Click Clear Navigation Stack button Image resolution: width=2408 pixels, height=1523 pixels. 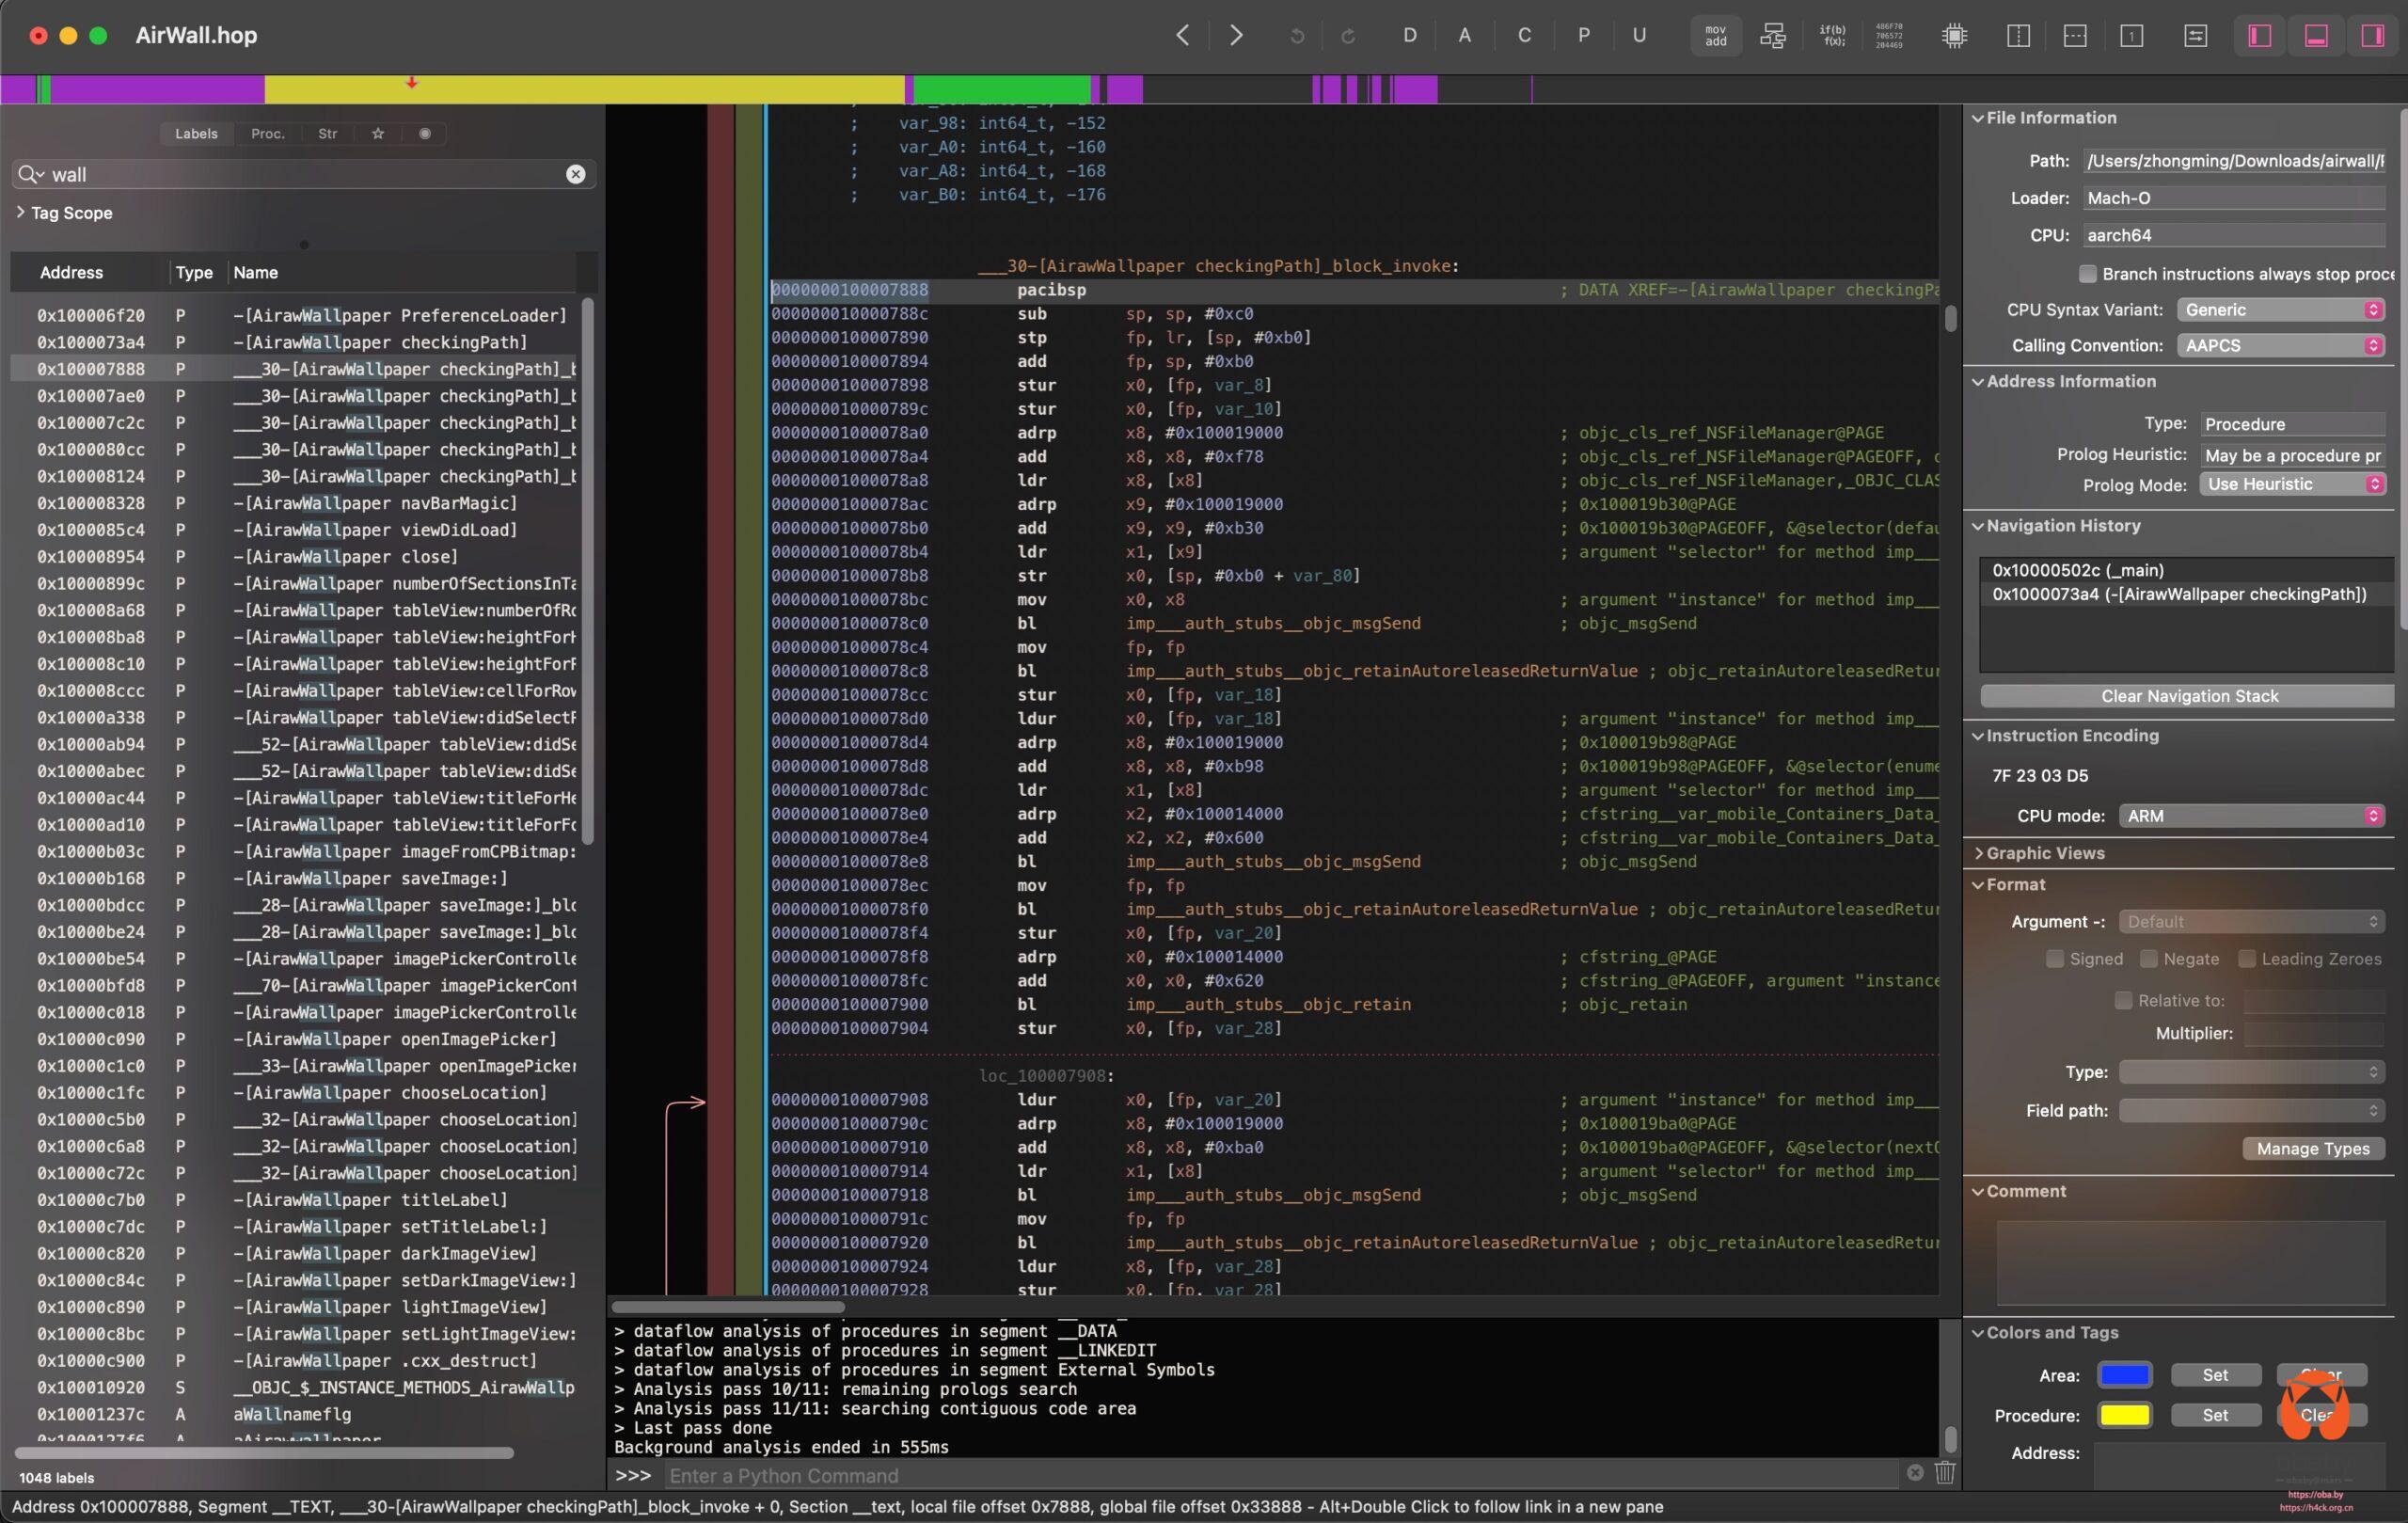tap(2188, 696)
